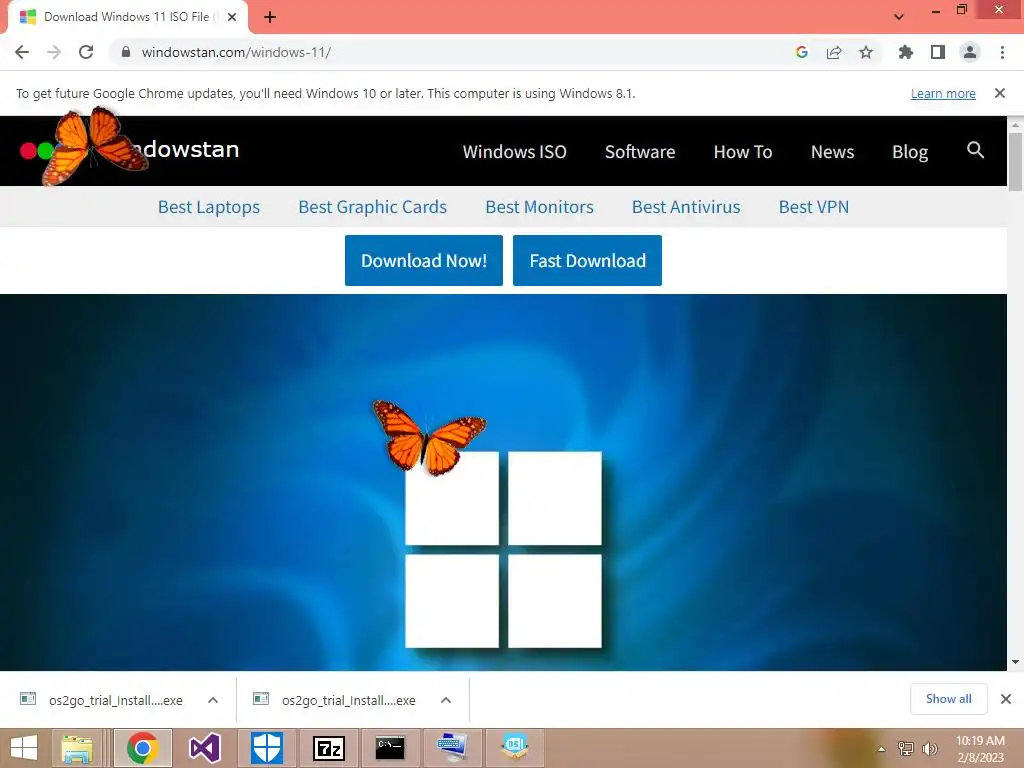
Task: Expand options for second os2go download
Action: click(x=446, y=700)
